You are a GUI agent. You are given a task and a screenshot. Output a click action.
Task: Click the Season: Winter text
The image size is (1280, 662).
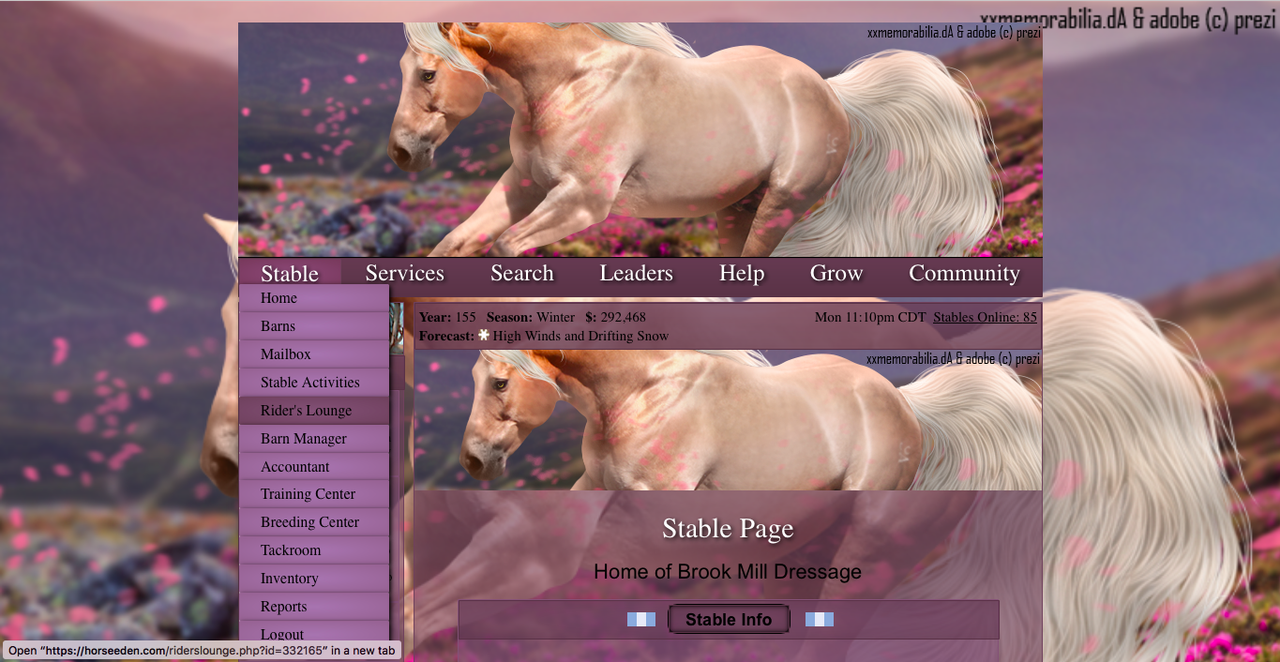[530, 317]
